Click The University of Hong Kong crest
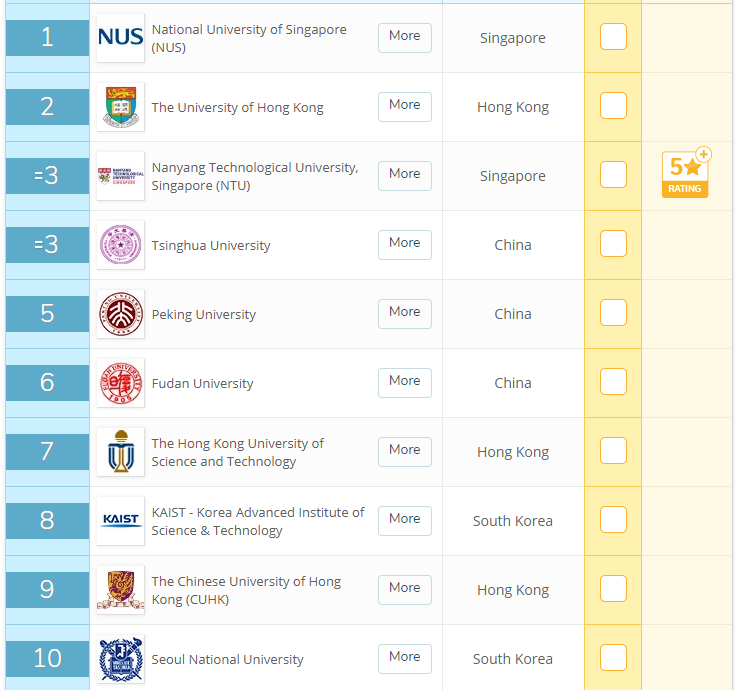 click(120, 107)
